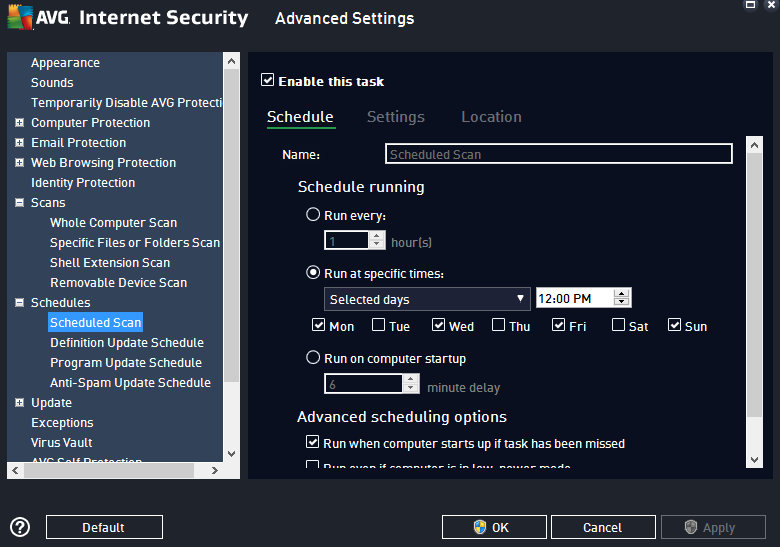780x547 pixels.
Task: Expand the Web Browsing Protection node
Action: click(19, 163)
